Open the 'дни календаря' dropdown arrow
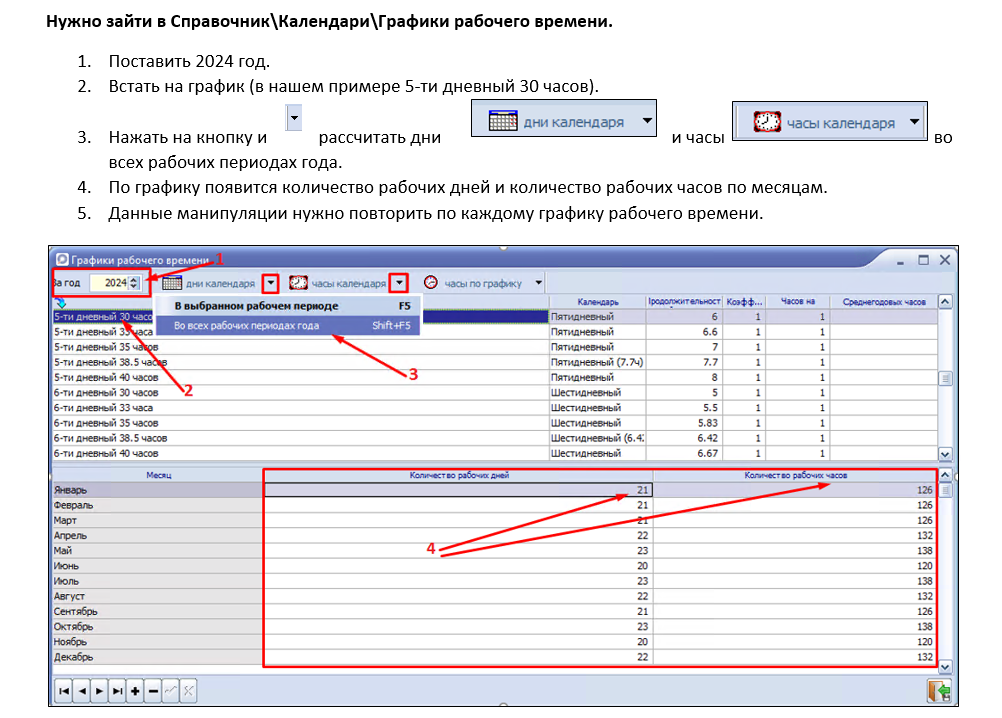Viewport: 1002px width, 718px height. (x=269, y=283)
